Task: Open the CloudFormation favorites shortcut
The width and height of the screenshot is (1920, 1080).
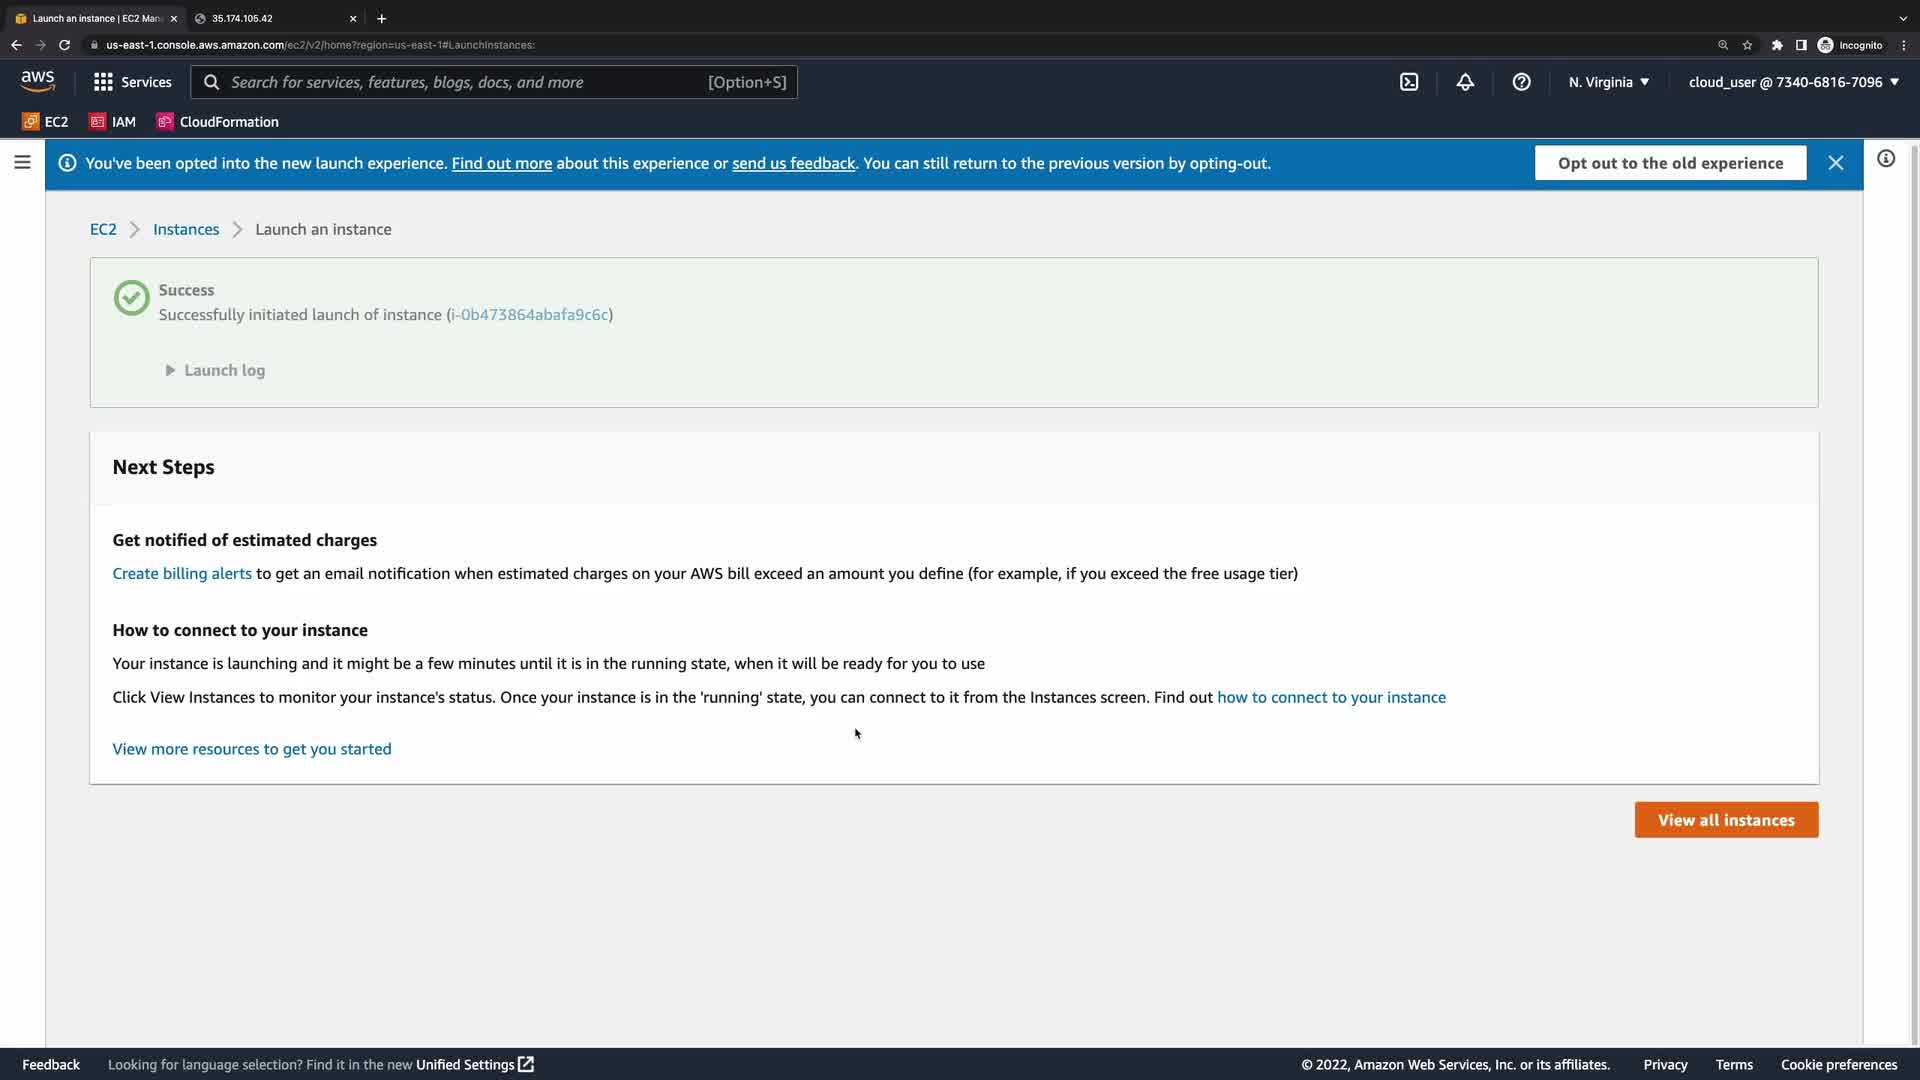Action: point(218,122)
